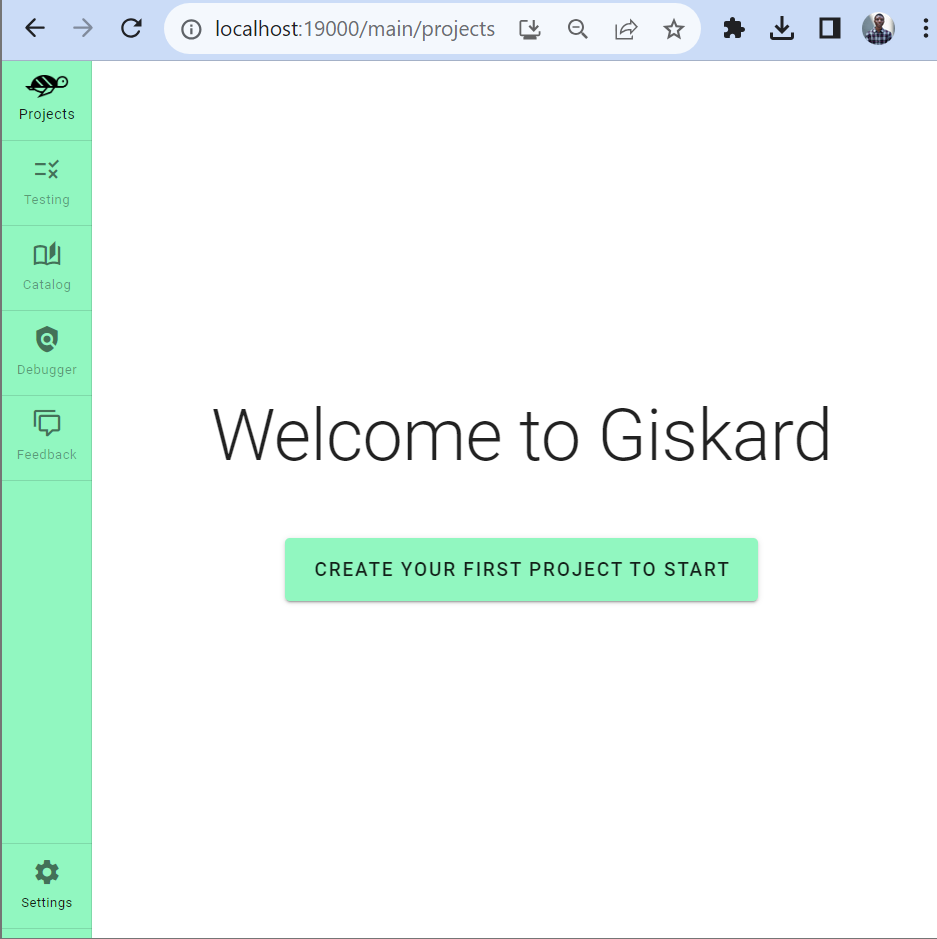The image size is (937, 939).
Task: Bookmark this tab with star icon
Action: pyautogui.click(x=674, y=29)
